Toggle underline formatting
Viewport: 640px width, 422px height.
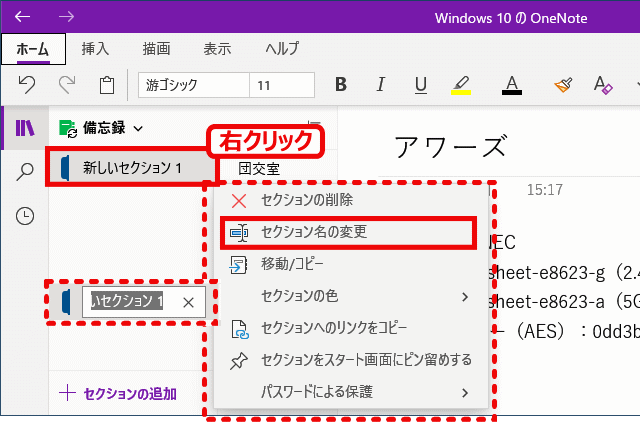click(420, 85)
